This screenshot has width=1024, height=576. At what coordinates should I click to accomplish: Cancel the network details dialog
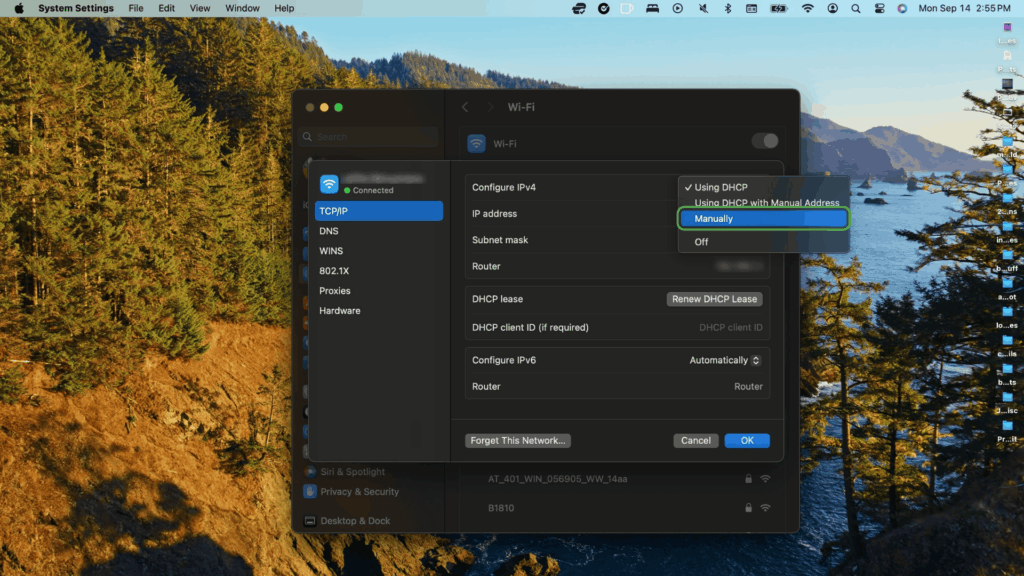(x=696, y=441)
